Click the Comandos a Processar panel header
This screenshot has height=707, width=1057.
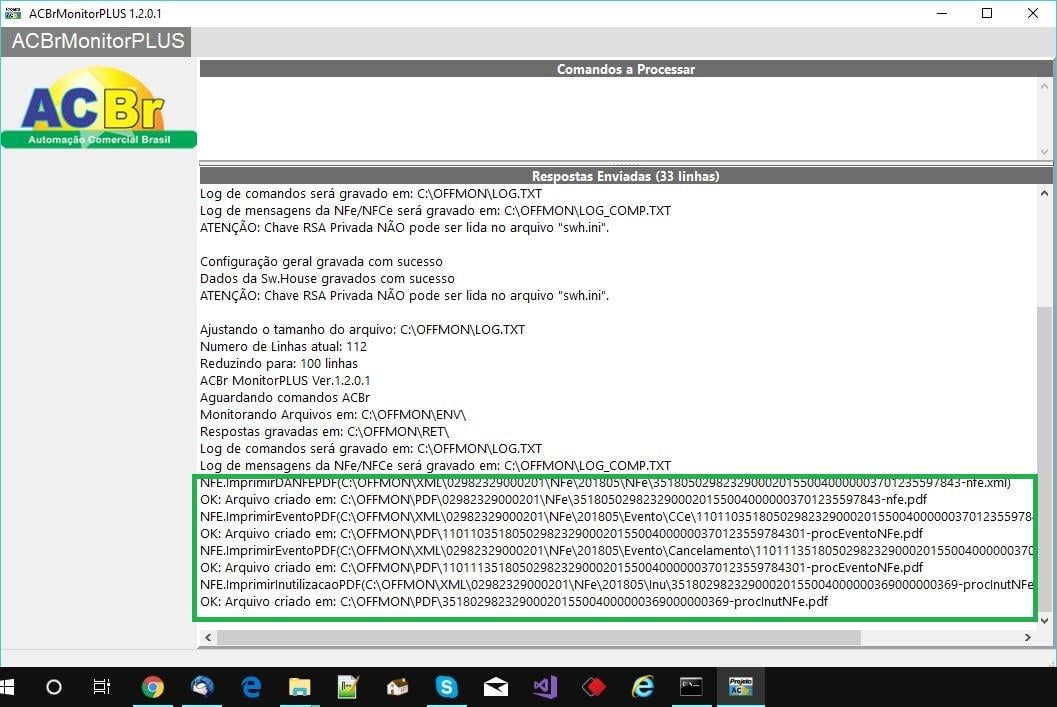tap(626, 69)
